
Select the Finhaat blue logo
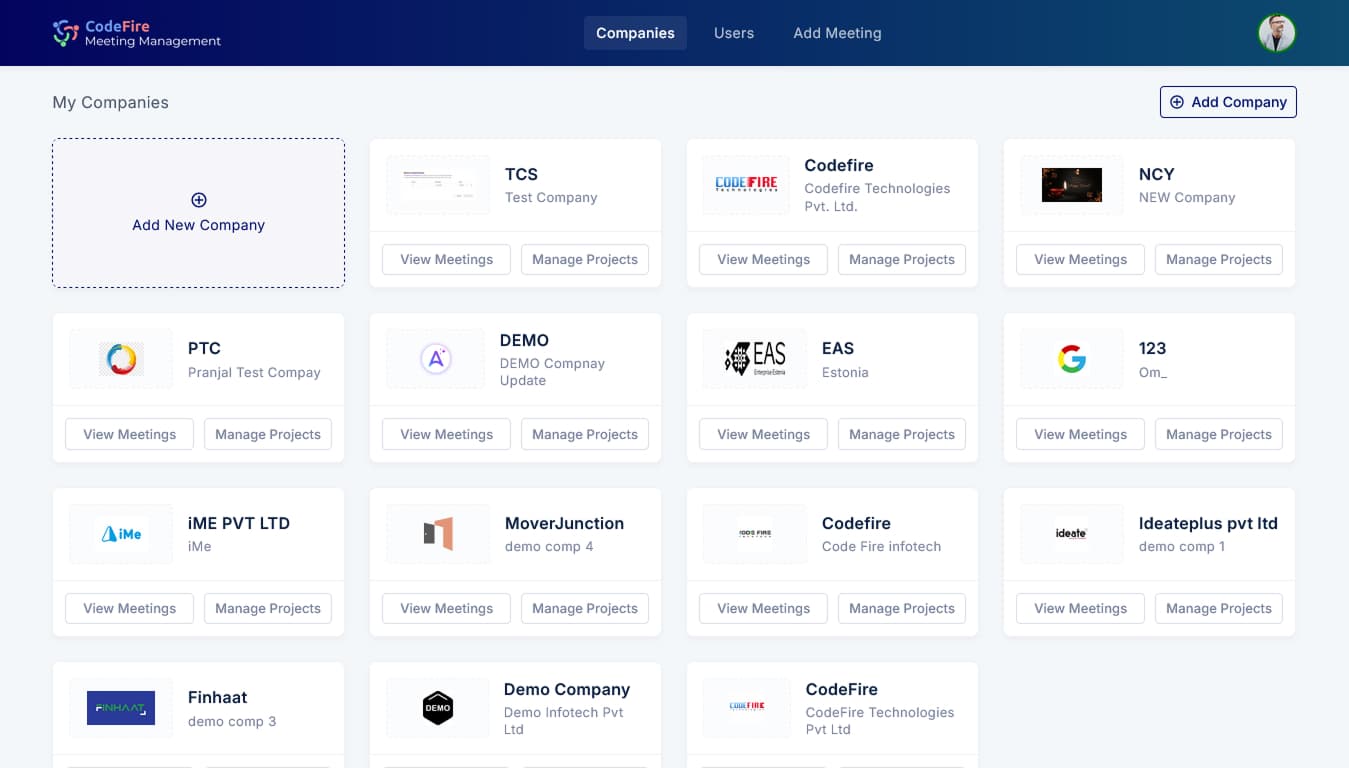pyautogui.click(x=121, y=708)
